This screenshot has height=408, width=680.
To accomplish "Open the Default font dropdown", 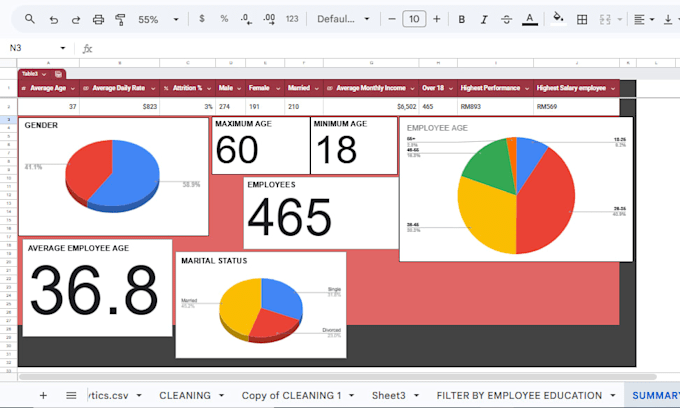I will pyautogui.click(x=343, y=19).
